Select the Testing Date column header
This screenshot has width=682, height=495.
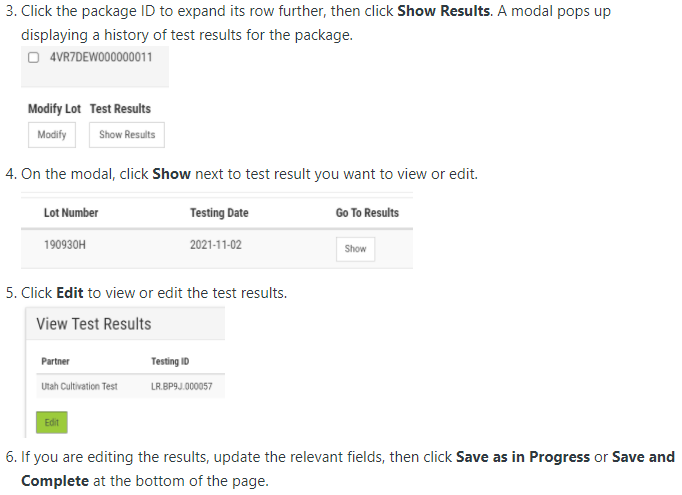pyautogui.click(x=219, y=213)
